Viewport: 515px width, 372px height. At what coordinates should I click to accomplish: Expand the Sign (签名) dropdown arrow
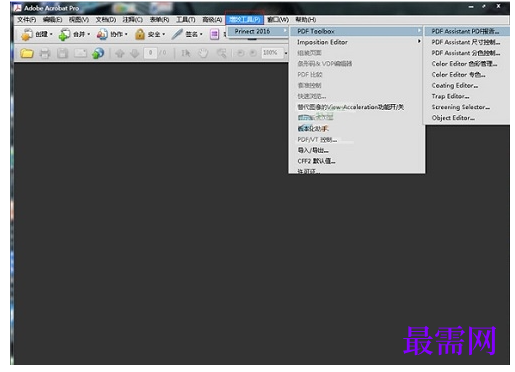tap(201, 34)
